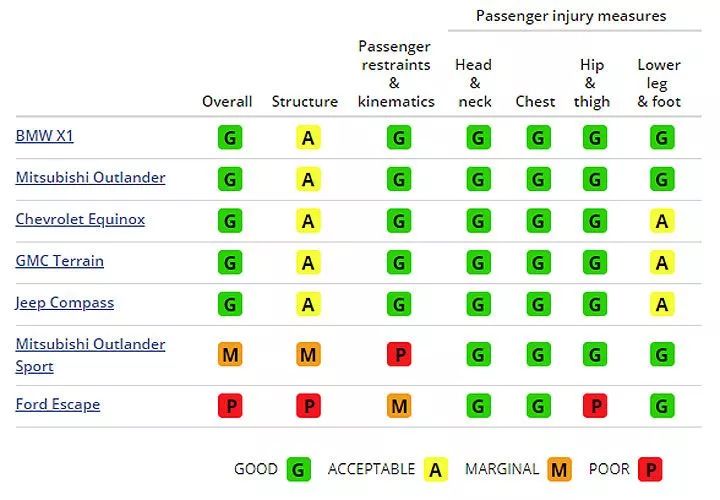Click the Passenger injury measures header

point(570,16)
